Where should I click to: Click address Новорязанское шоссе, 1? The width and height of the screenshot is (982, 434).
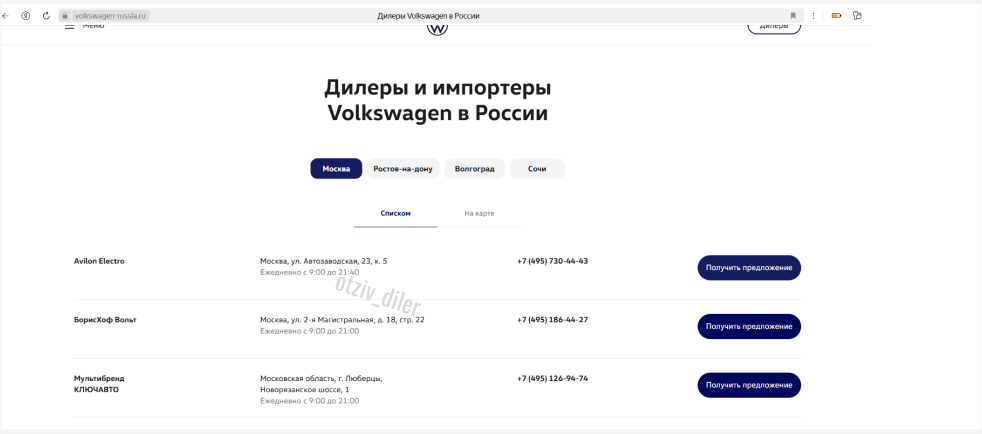click(305, 390)
